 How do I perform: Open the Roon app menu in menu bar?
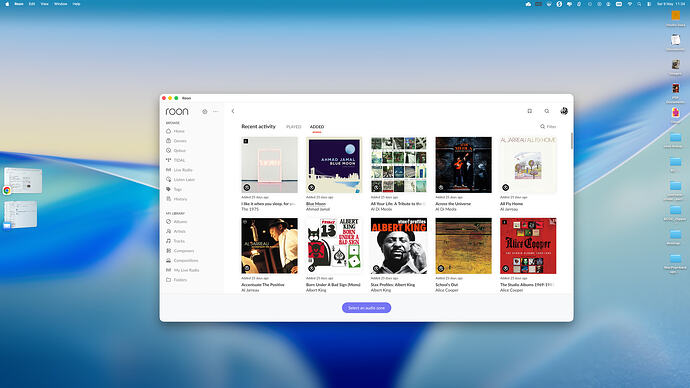coord(19,4)
